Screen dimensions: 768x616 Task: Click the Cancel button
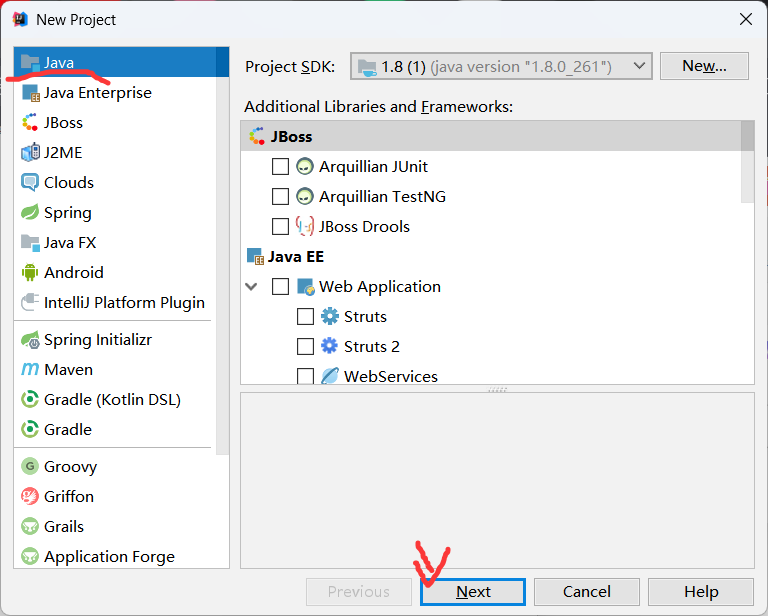586,592
